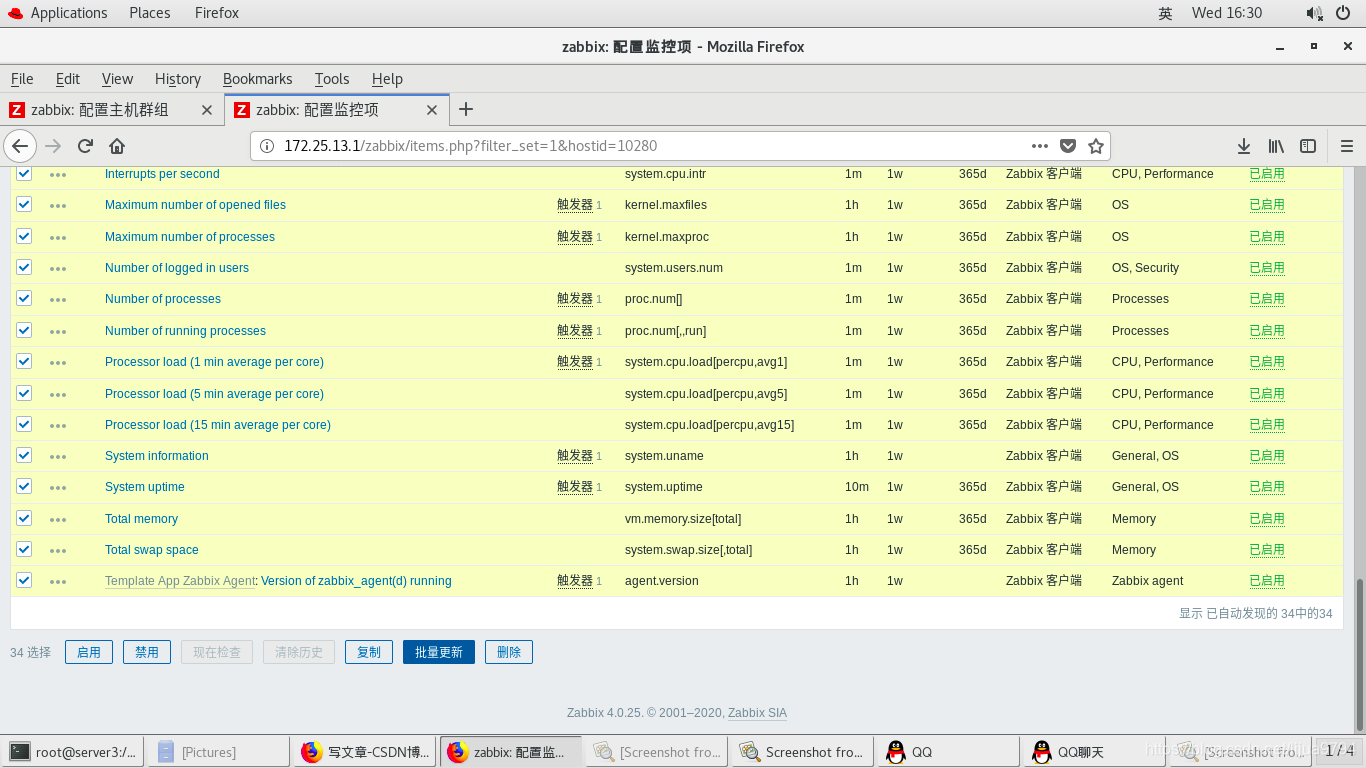Toggle the sidebar view icon

pos(1308,146)
